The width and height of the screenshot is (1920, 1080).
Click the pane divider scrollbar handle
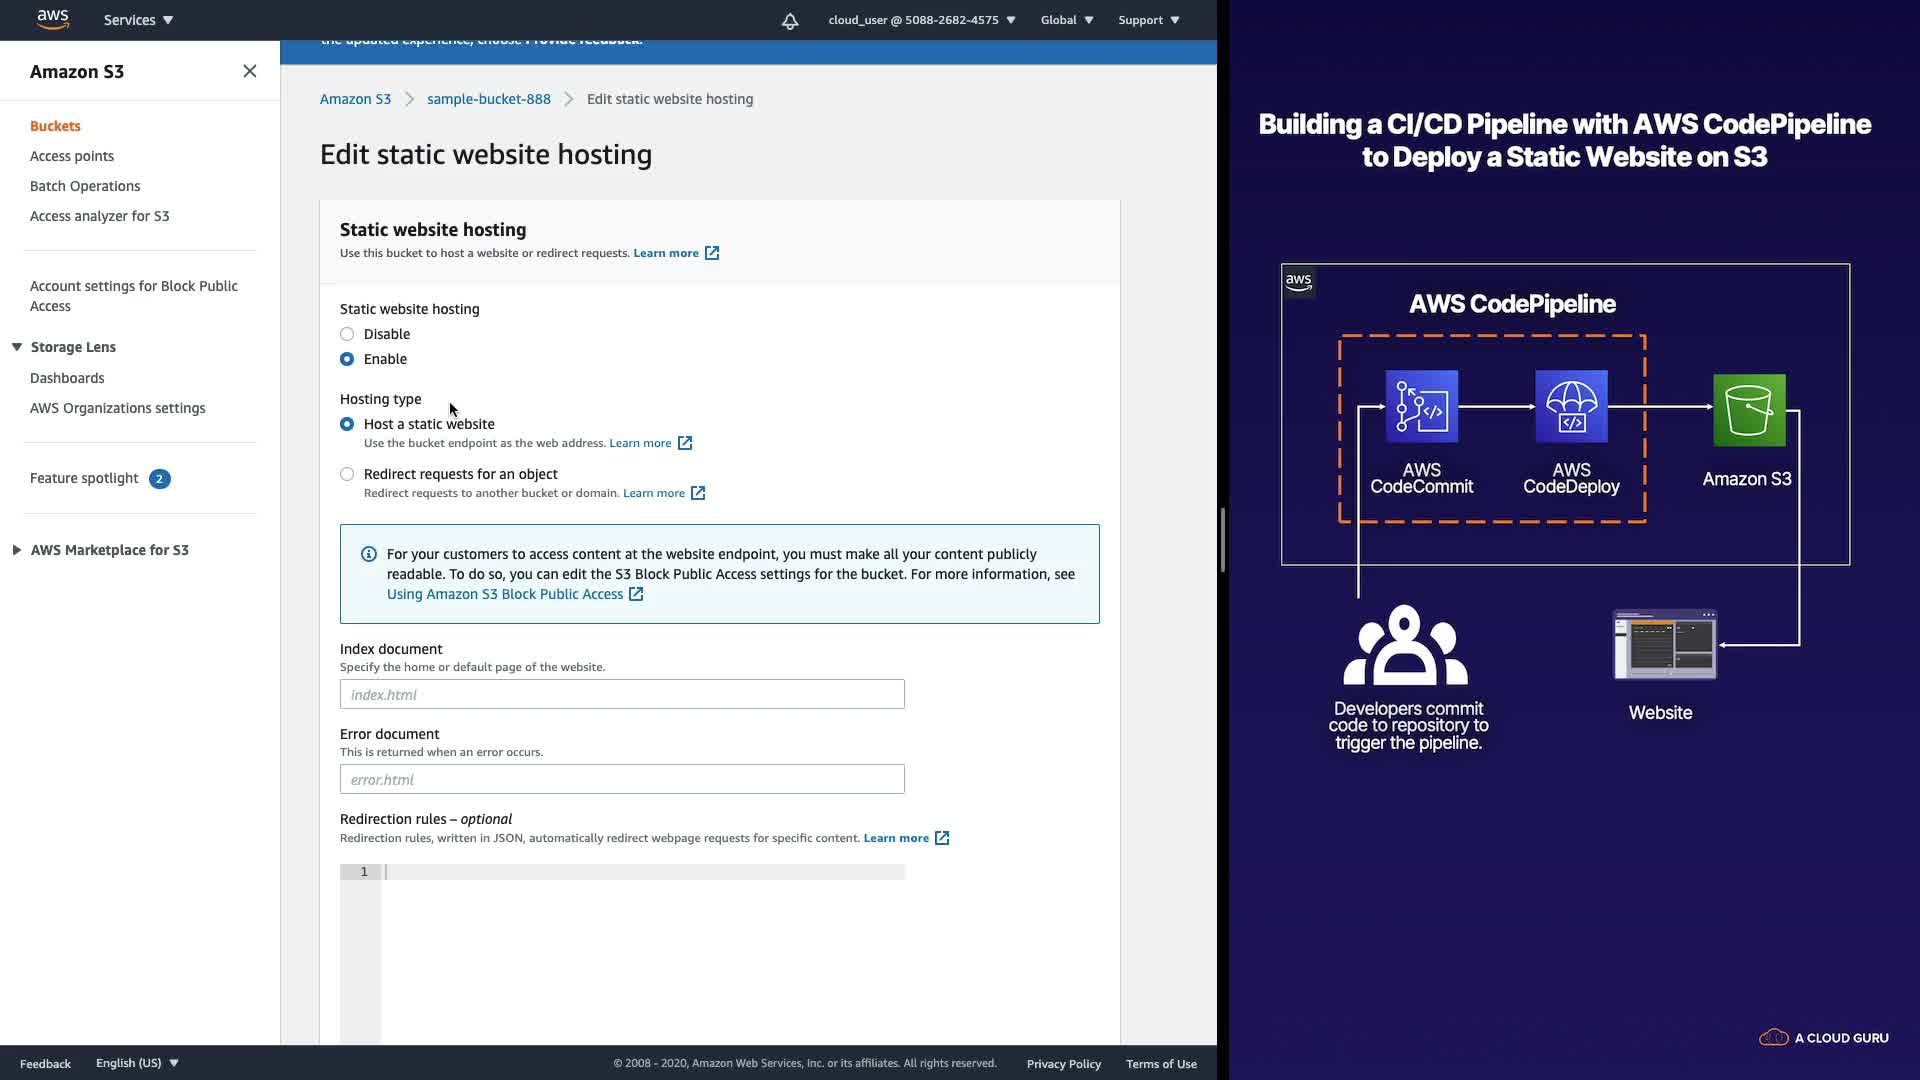click(1223, 540)
